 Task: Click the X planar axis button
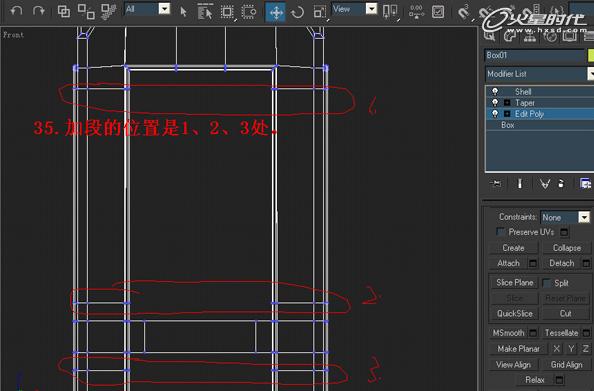(x=556, y=349)
